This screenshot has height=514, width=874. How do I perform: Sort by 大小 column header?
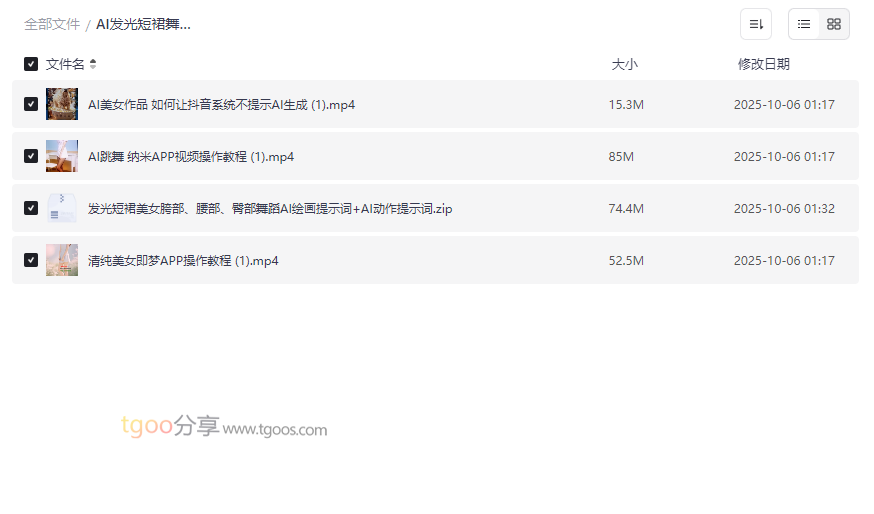pyautogui.click(x=624, y=64)
